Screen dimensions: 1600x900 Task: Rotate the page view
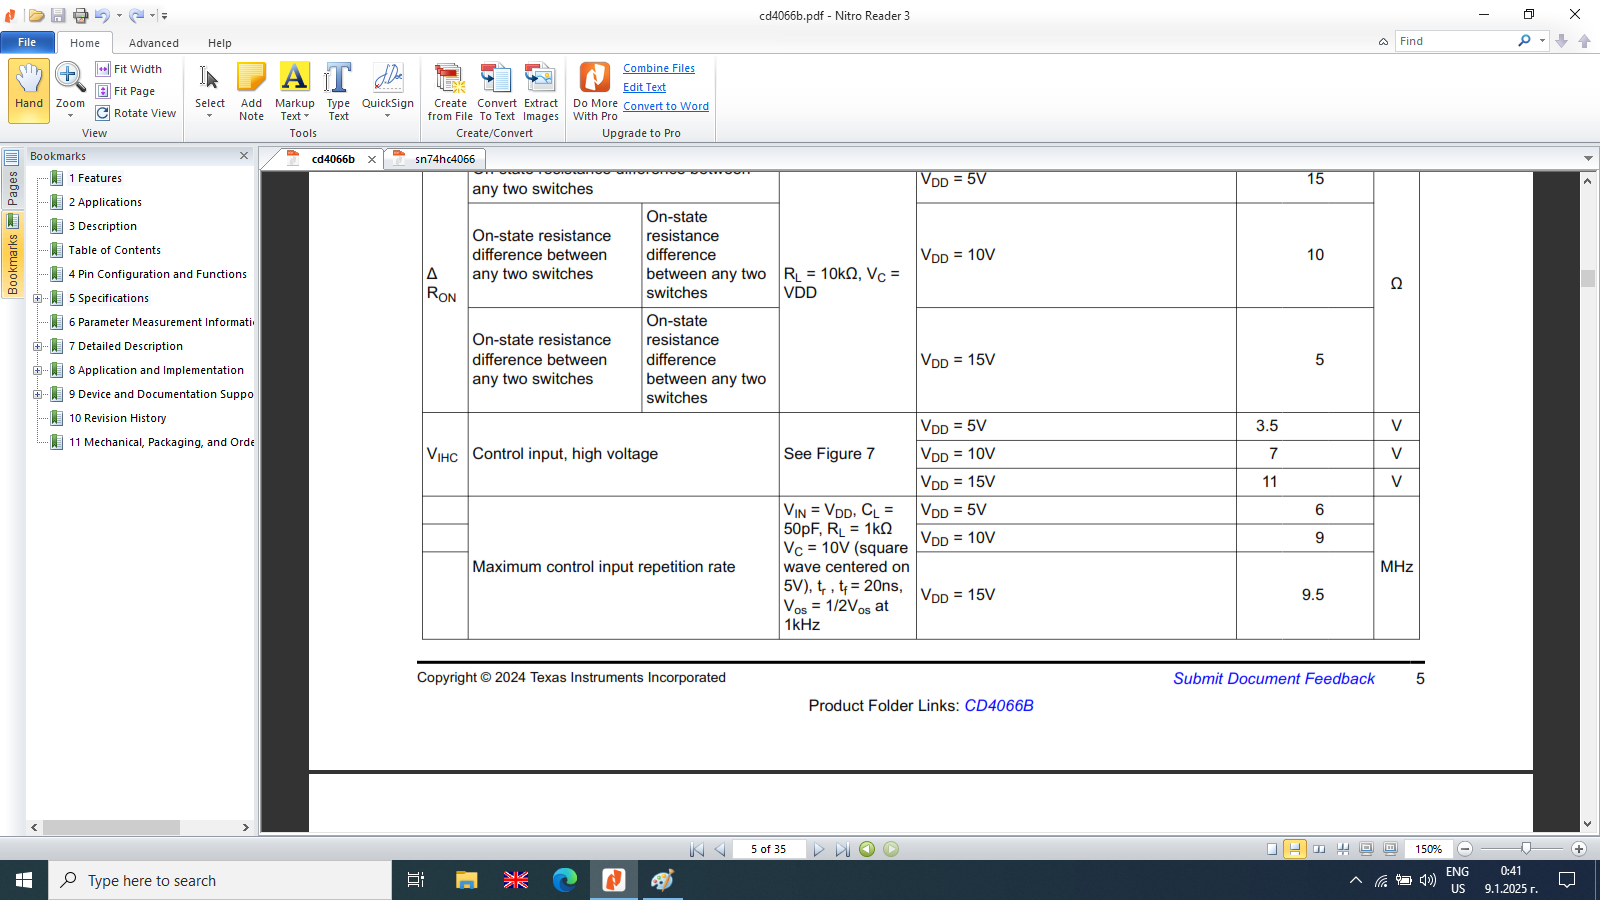136,113
